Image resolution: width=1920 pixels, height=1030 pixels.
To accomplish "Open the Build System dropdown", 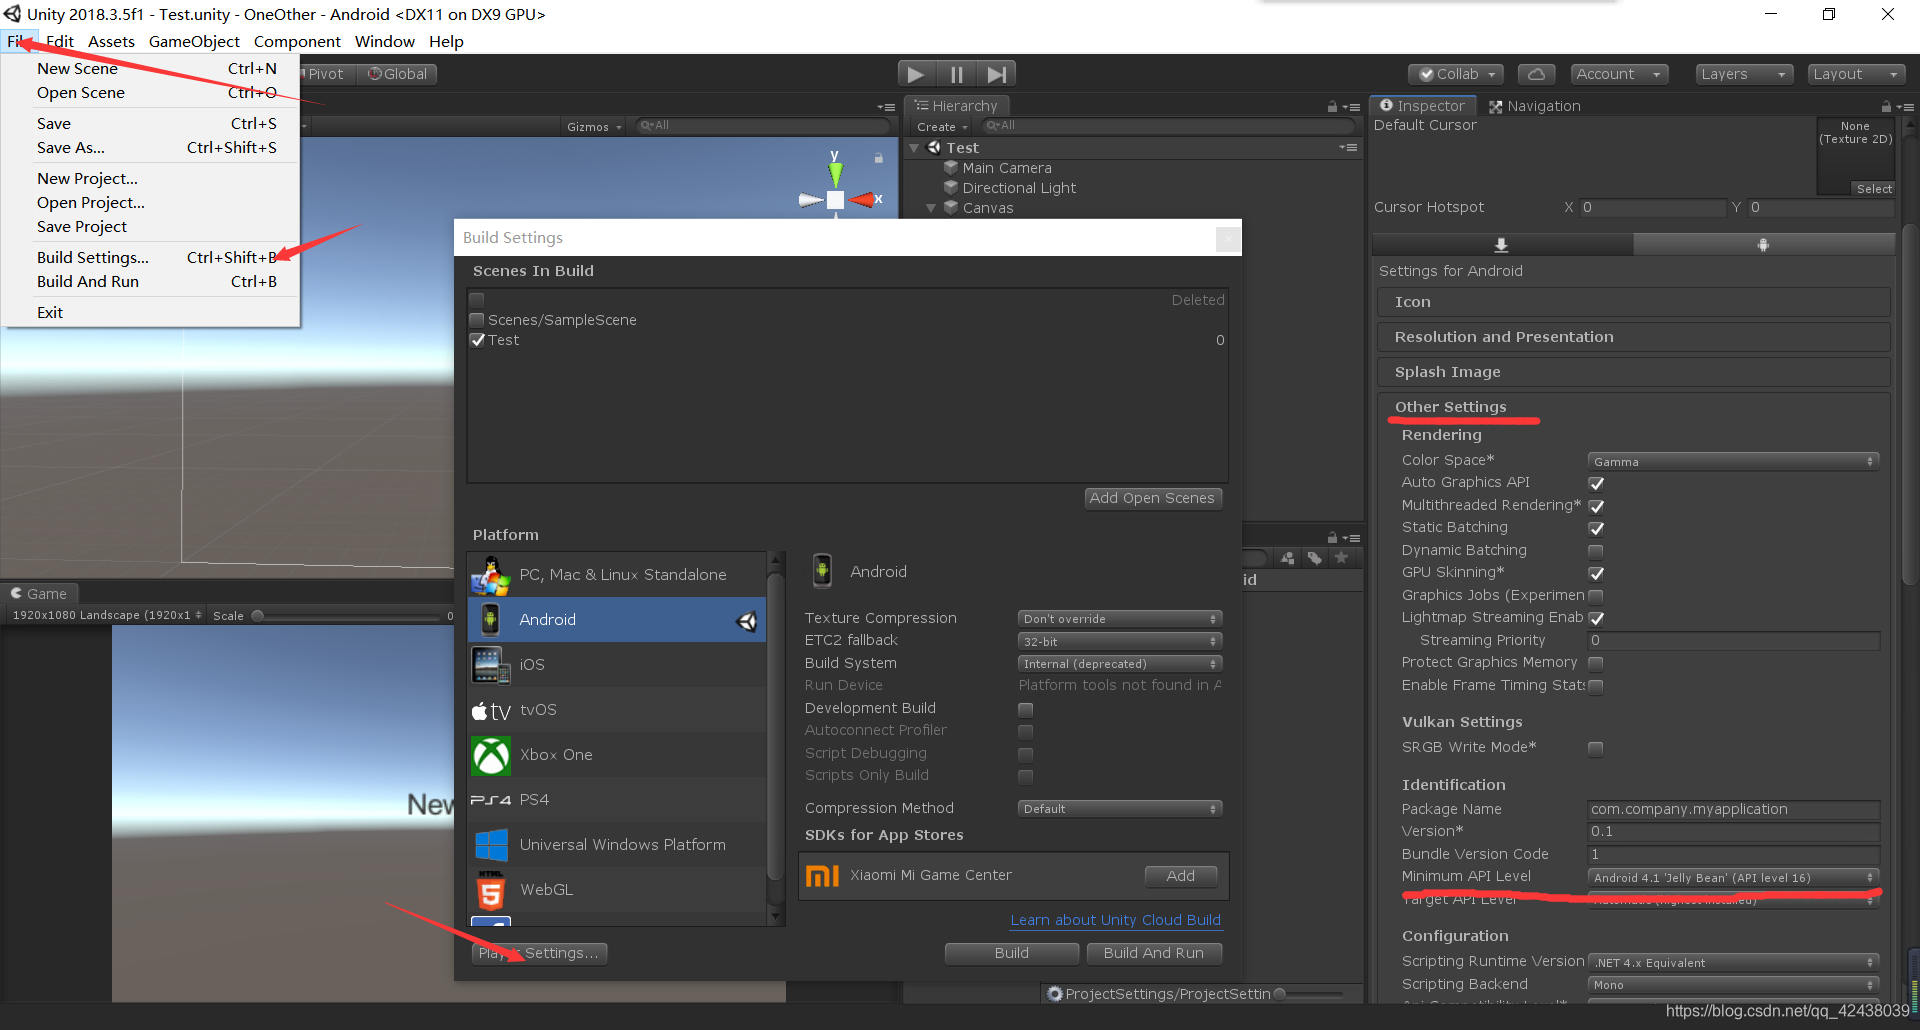I will coord(1119,664).
